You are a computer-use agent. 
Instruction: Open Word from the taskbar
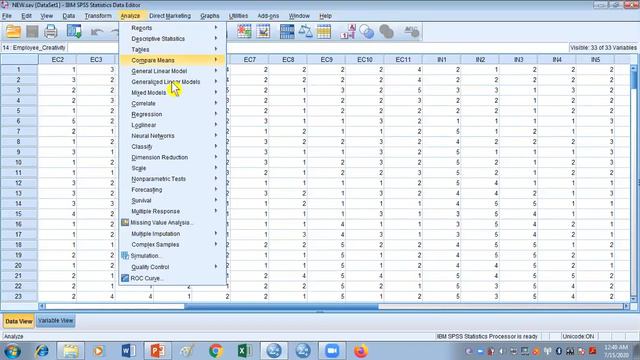pyautogui.click(x=128, y=351)
